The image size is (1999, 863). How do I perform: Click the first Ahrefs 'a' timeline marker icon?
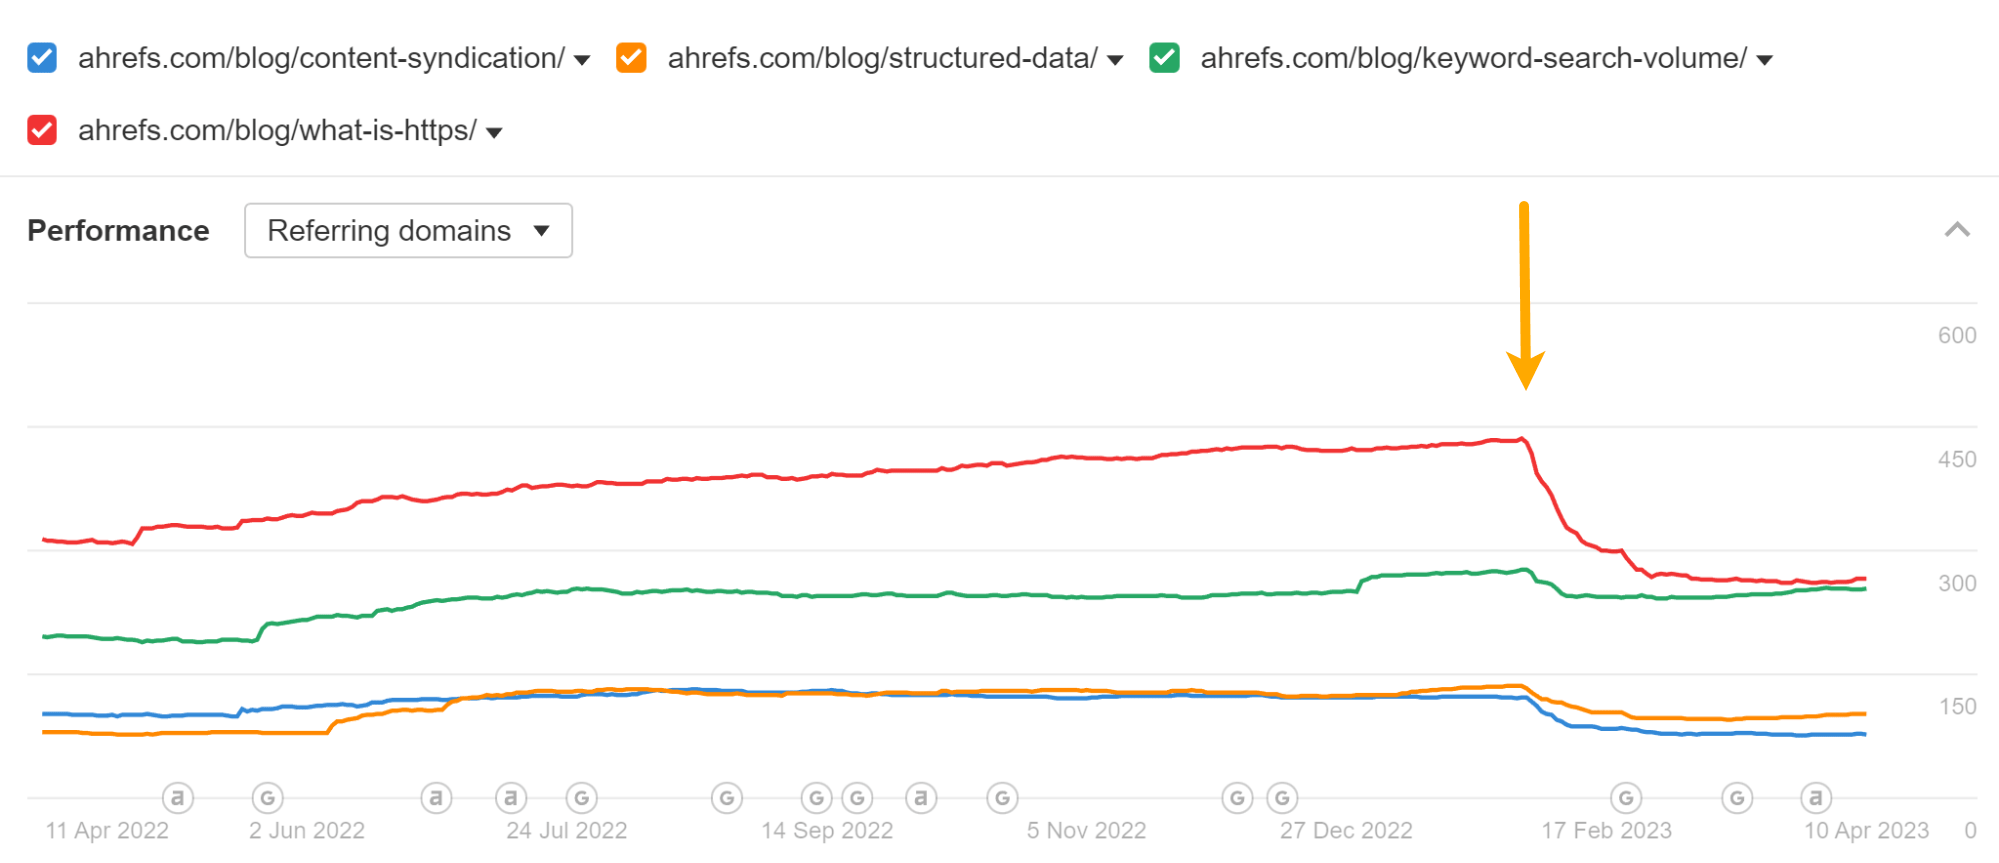point(177,797)
